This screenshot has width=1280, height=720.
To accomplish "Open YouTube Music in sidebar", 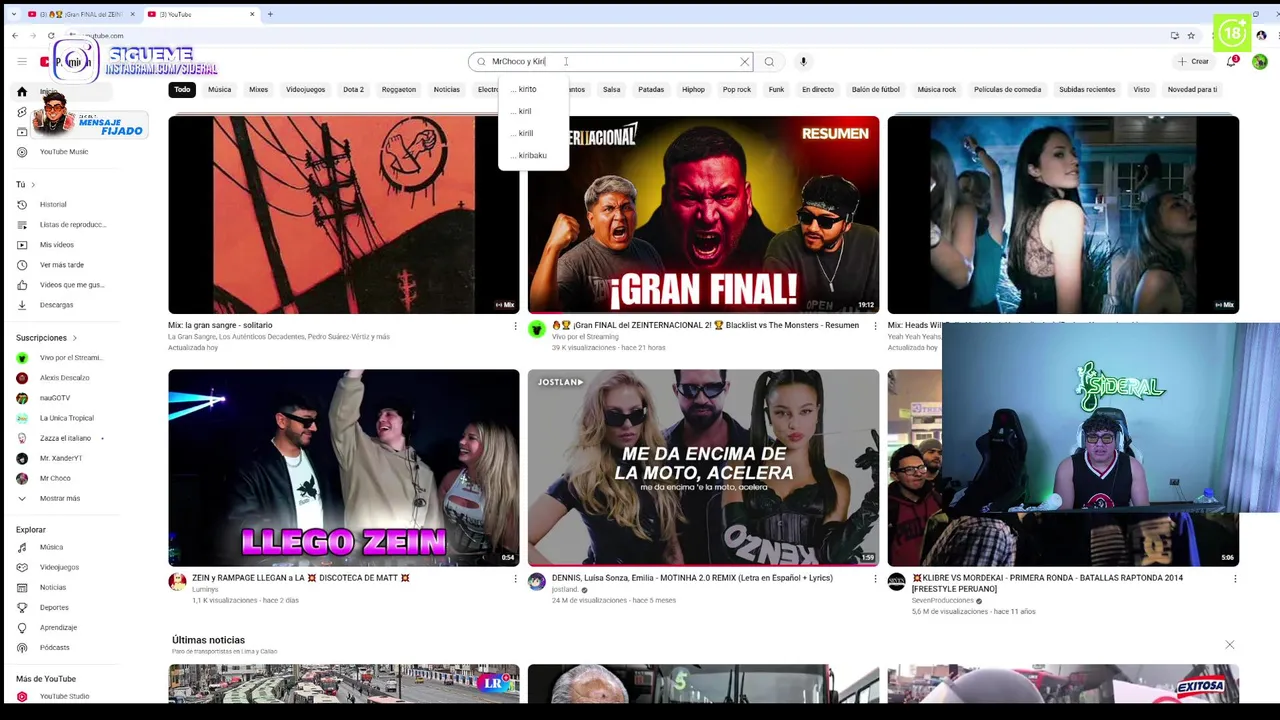I will tap(64, 152).
